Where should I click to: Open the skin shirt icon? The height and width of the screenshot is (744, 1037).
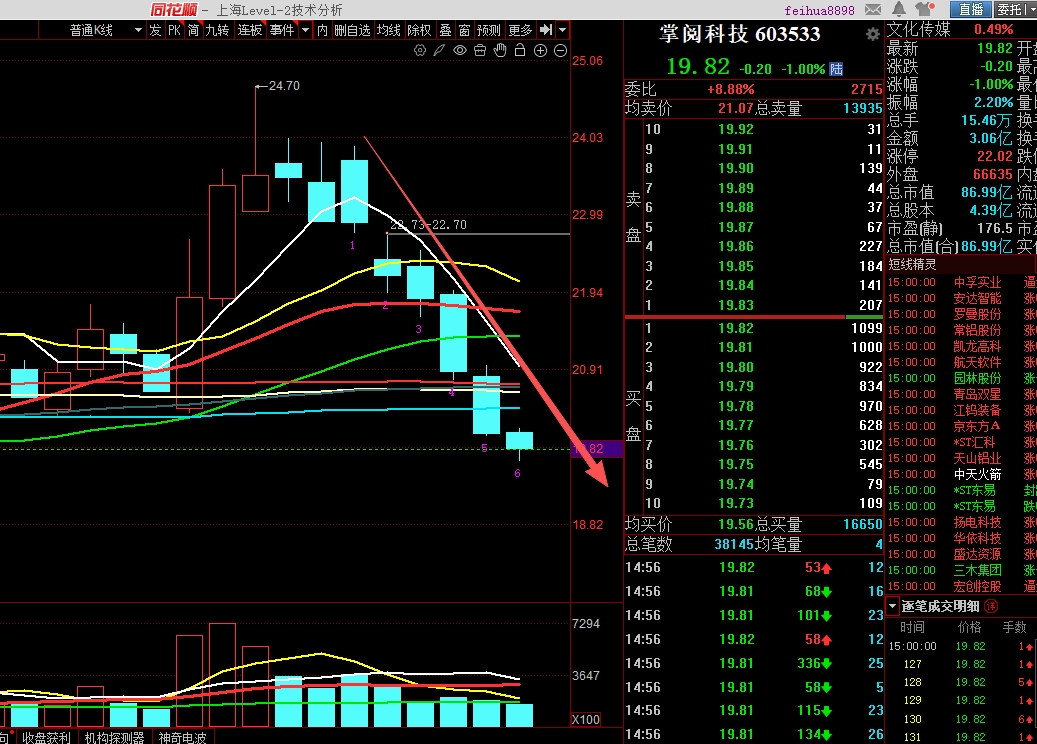pyautogui.click(x=924, y=9)
